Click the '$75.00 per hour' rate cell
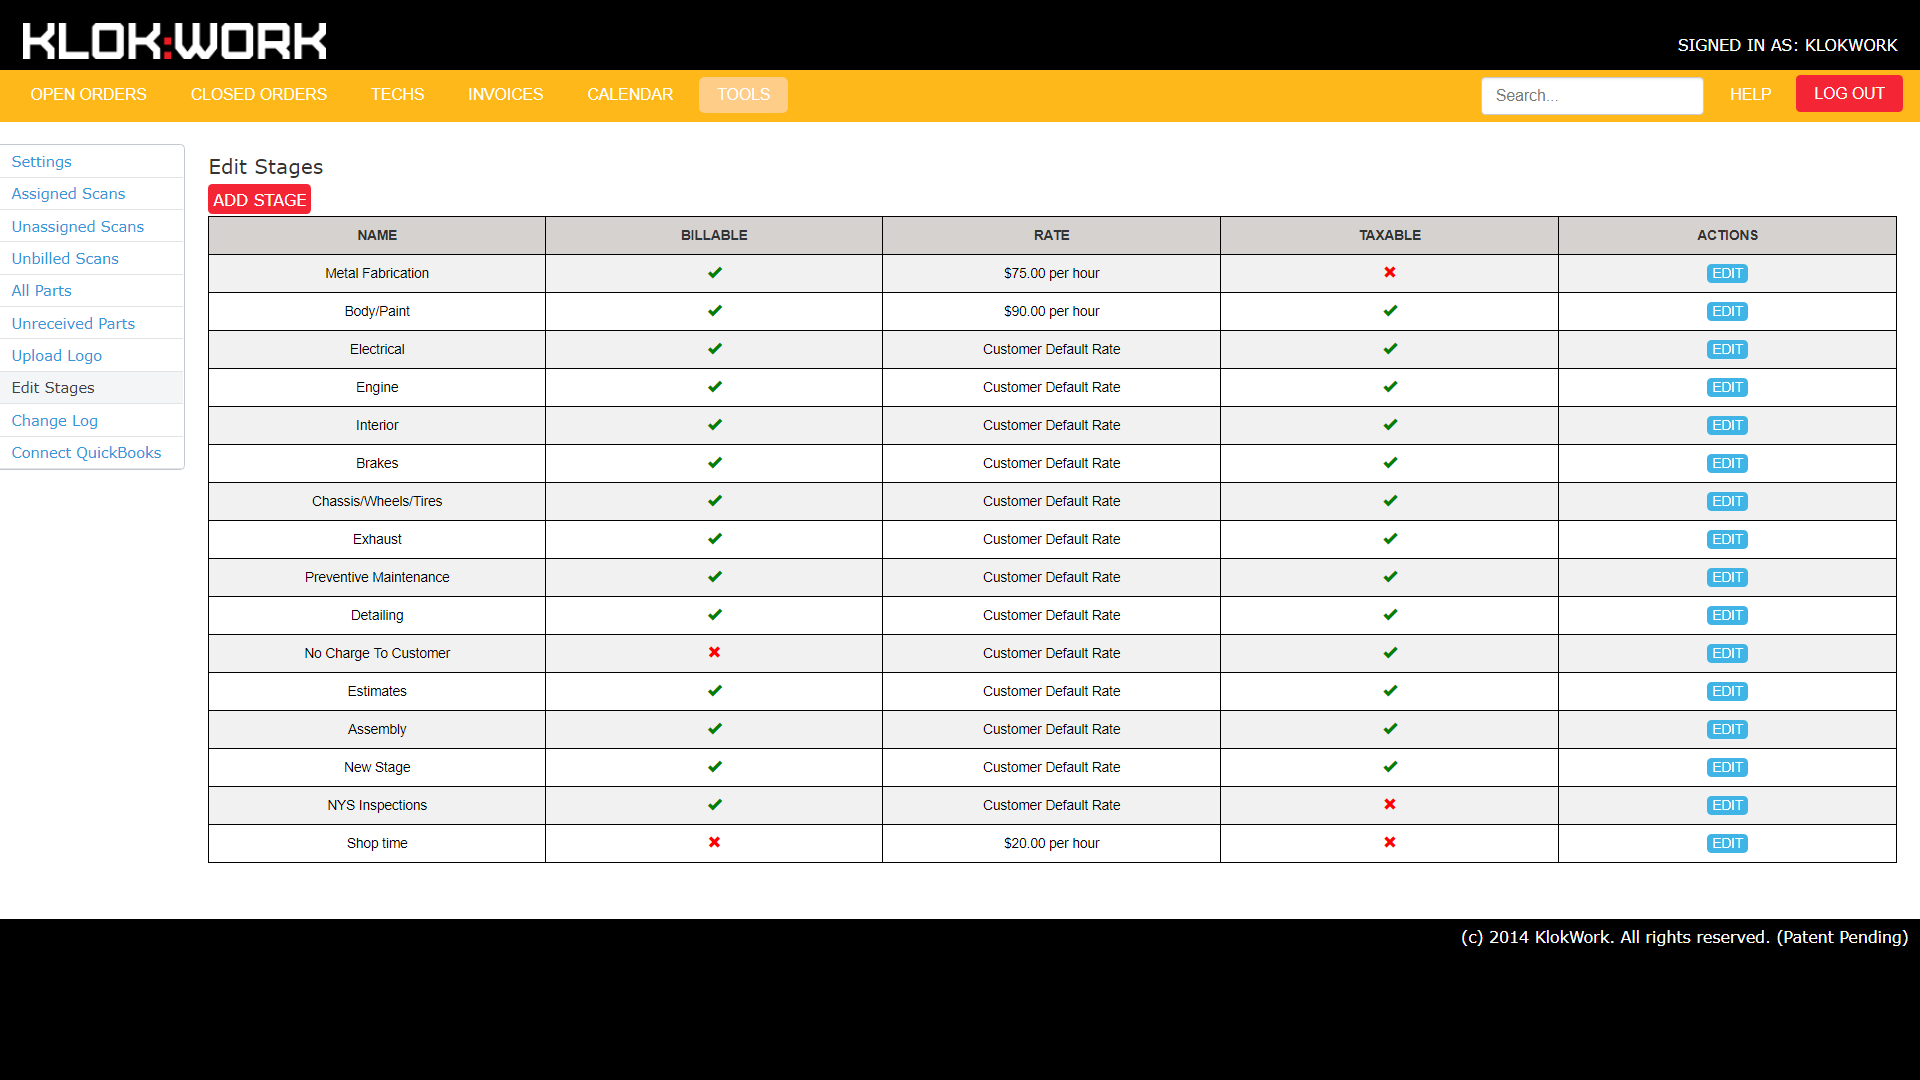Viewport: 1920px width, 1080px height. click(1051, 273)
